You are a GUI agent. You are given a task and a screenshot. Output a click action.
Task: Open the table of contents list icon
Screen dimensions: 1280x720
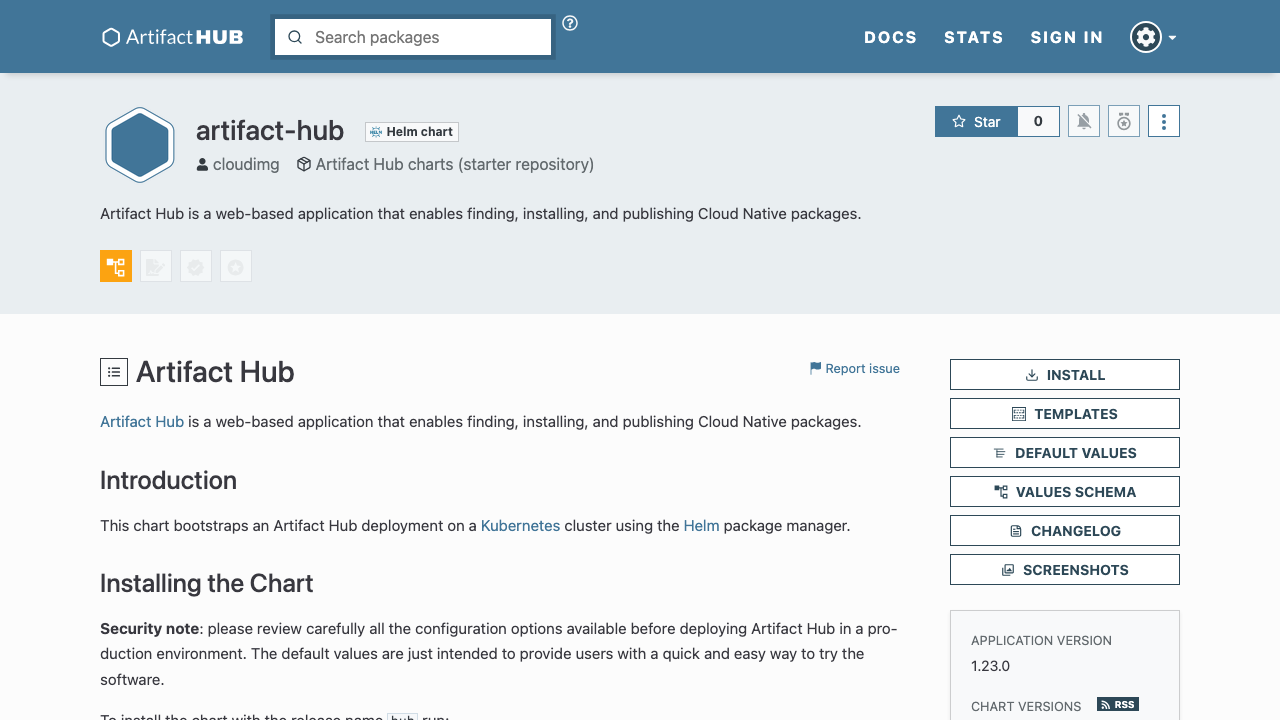click(114, 372)
